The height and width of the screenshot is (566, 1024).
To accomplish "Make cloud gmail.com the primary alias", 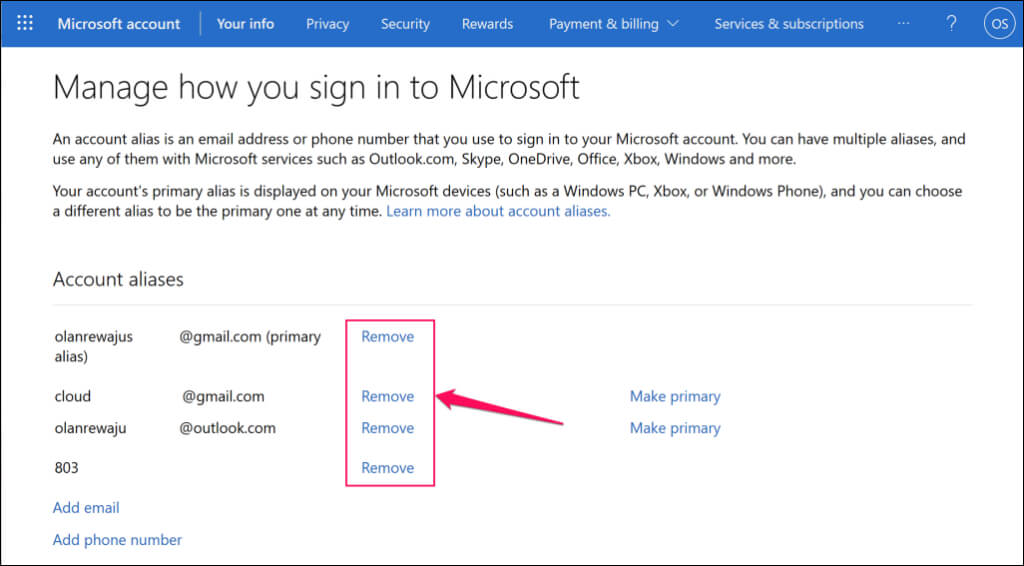I will pyautogui.click(x=675, y=396).
